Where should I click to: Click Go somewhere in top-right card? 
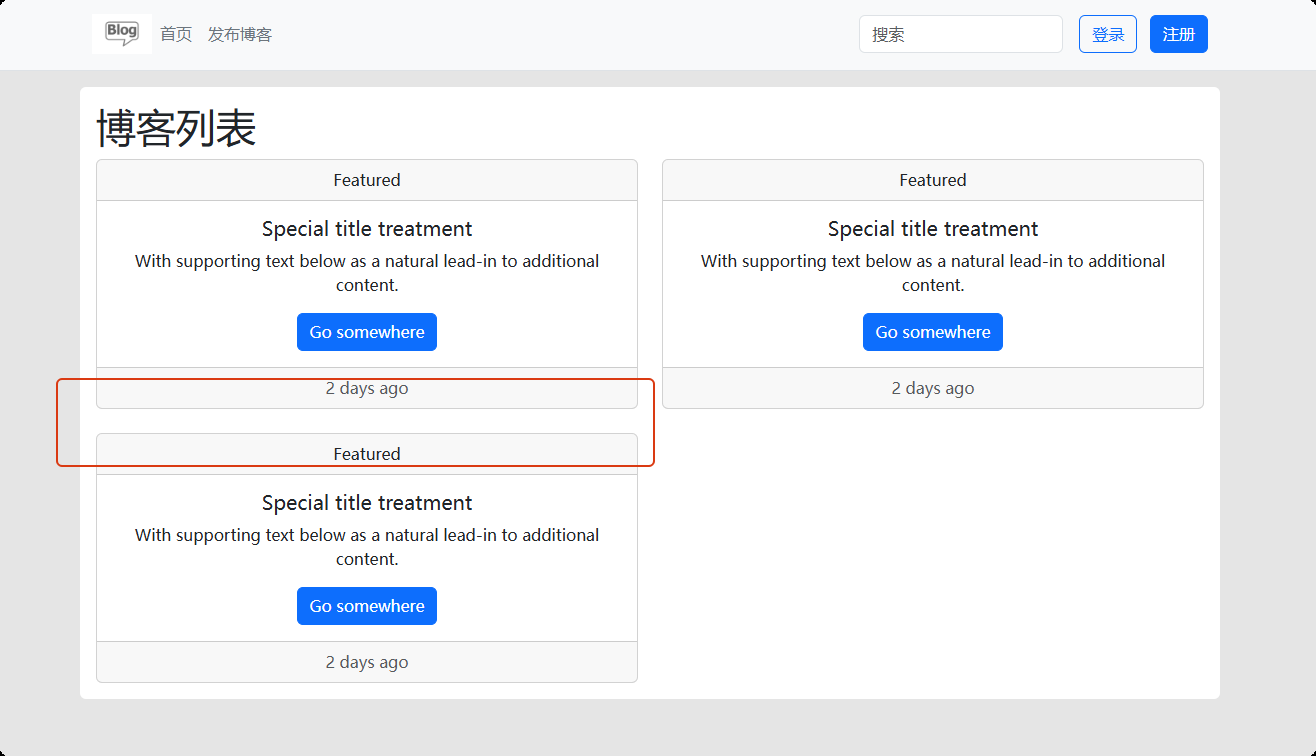[x=932, y=332]
